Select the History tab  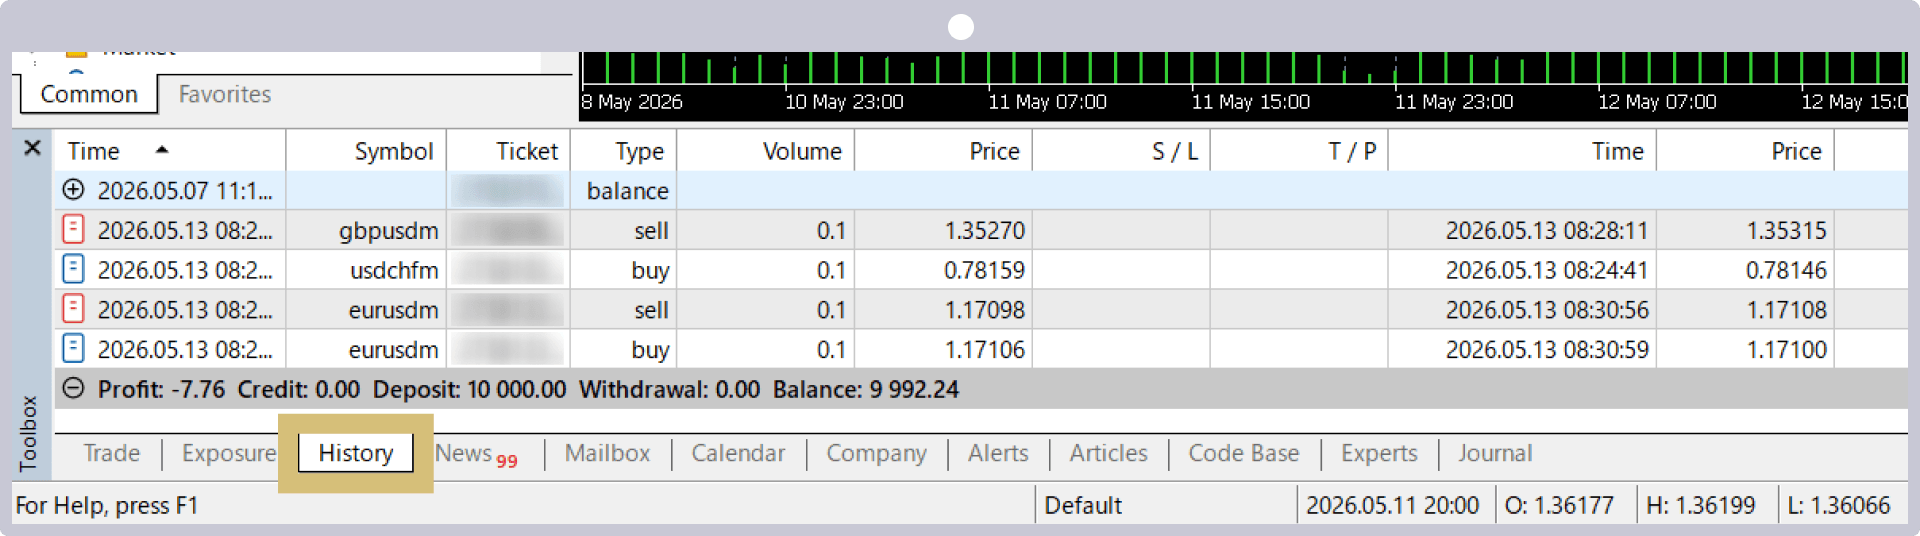point(355,453)
